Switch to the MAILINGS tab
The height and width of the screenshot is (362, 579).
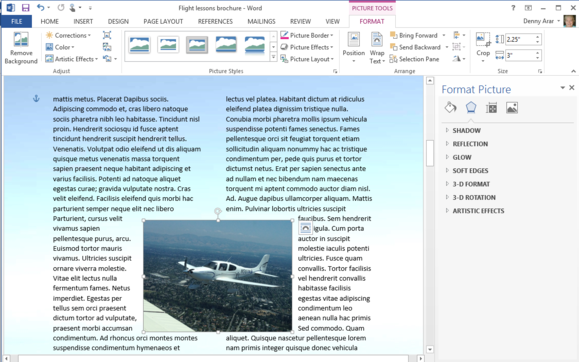261,21
